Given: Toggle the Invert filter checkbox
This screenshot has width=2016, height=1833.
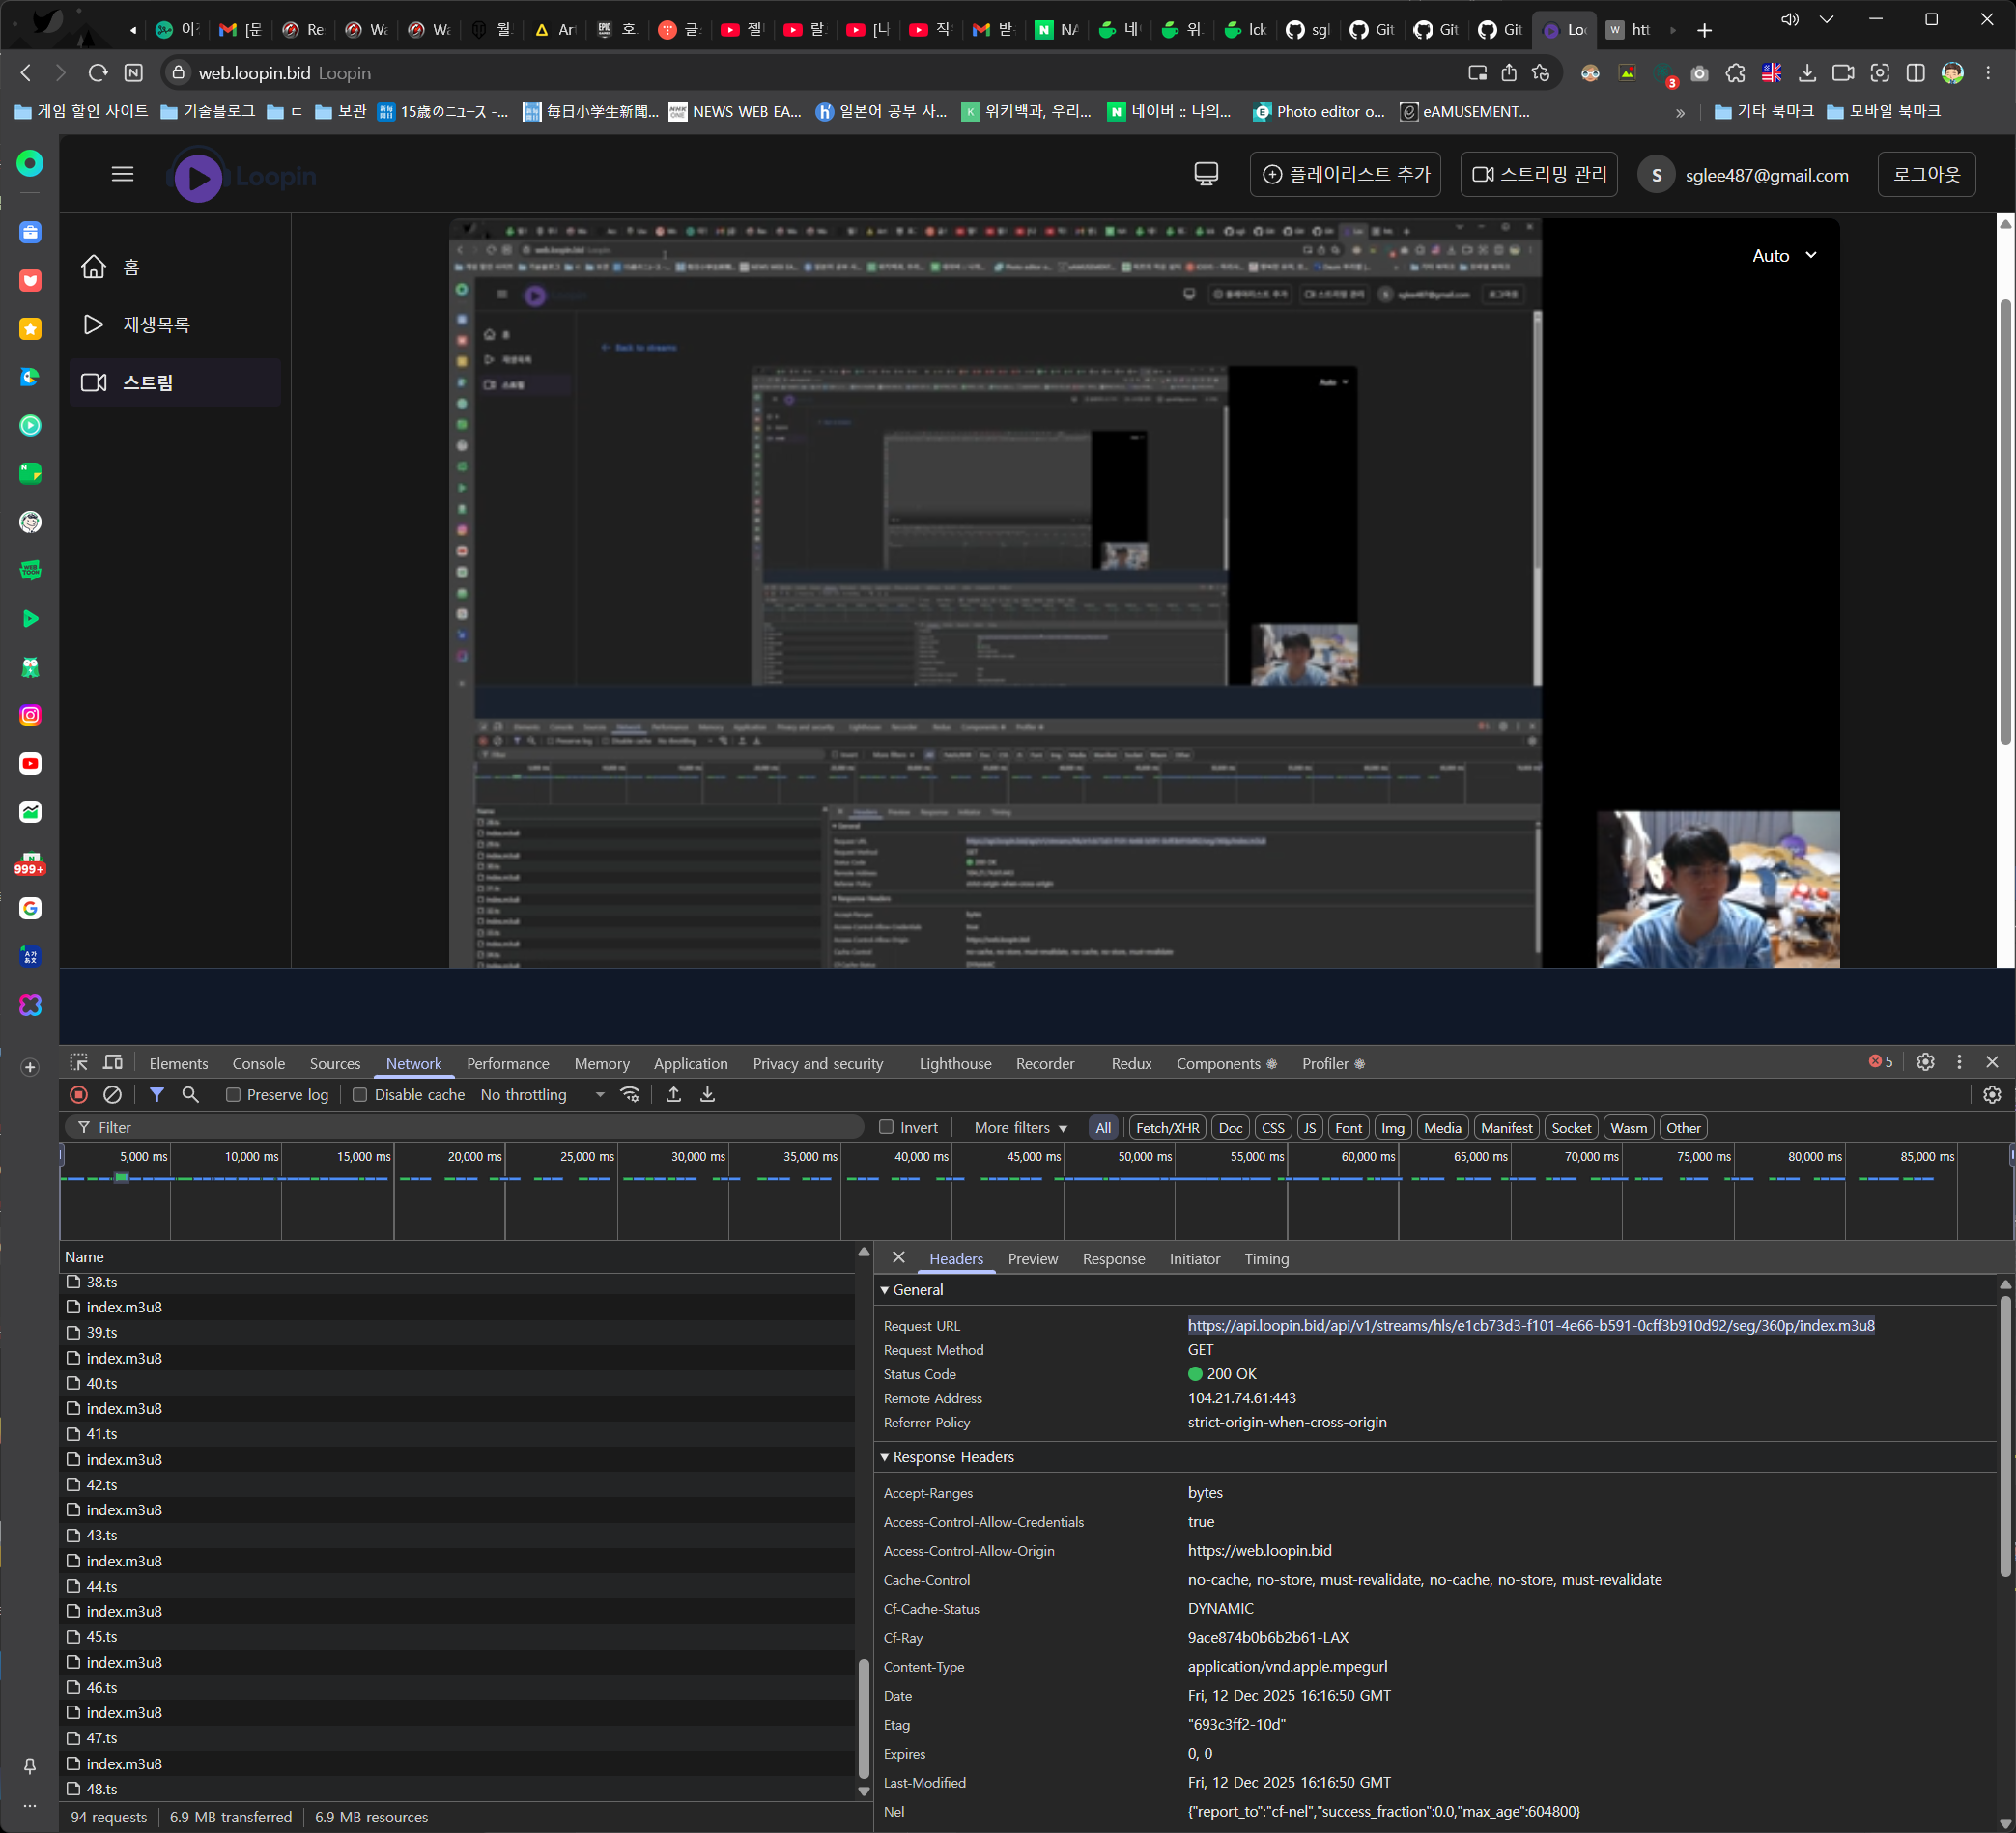Looking at the screenshot, I should coord(886,1127).
